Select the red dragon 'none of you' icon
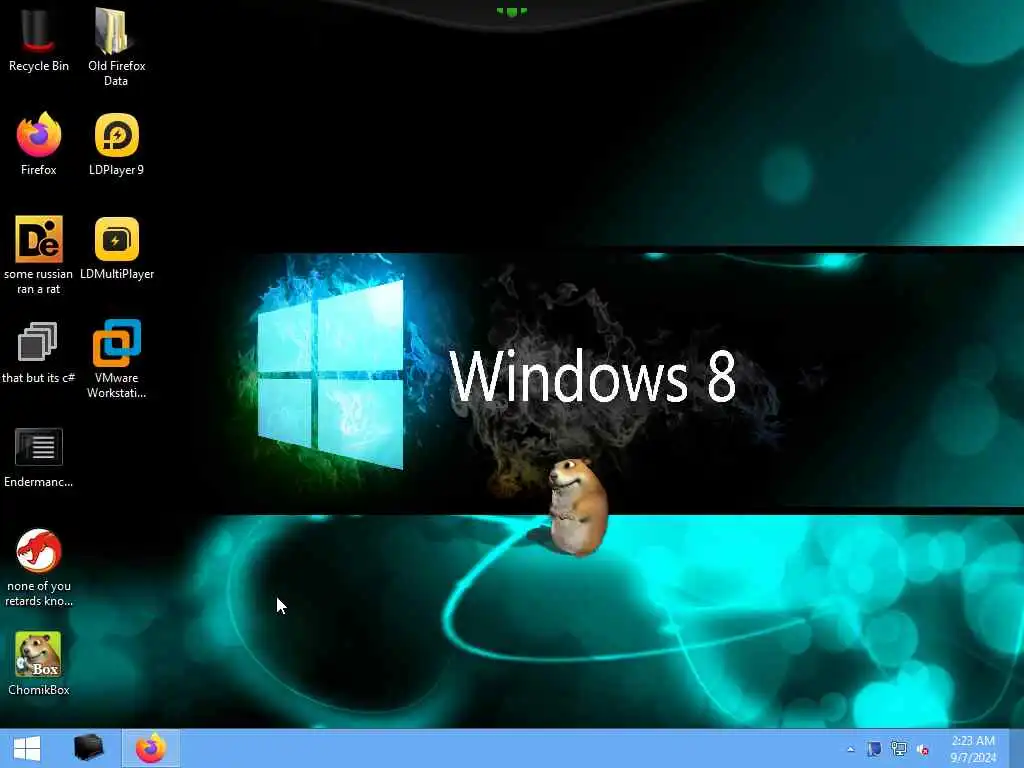Screen dimensions: 1024x768 [39, 567]
